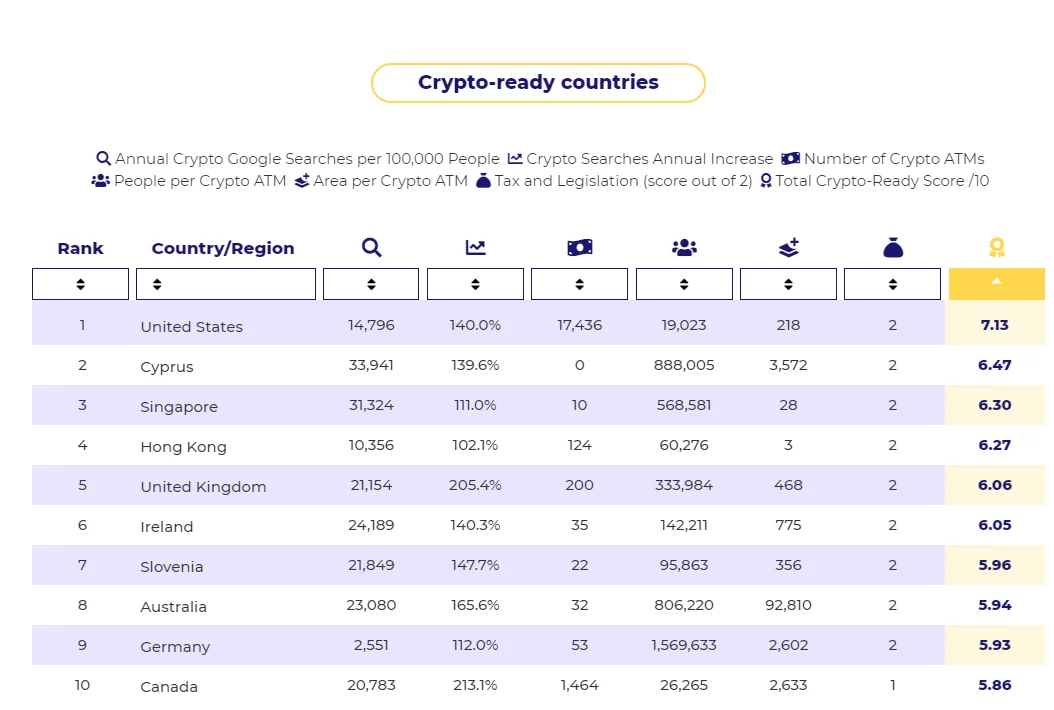Click the line chart annual increase icon
The width and height of the screenshot is (1054, 710).
point(475,248)
